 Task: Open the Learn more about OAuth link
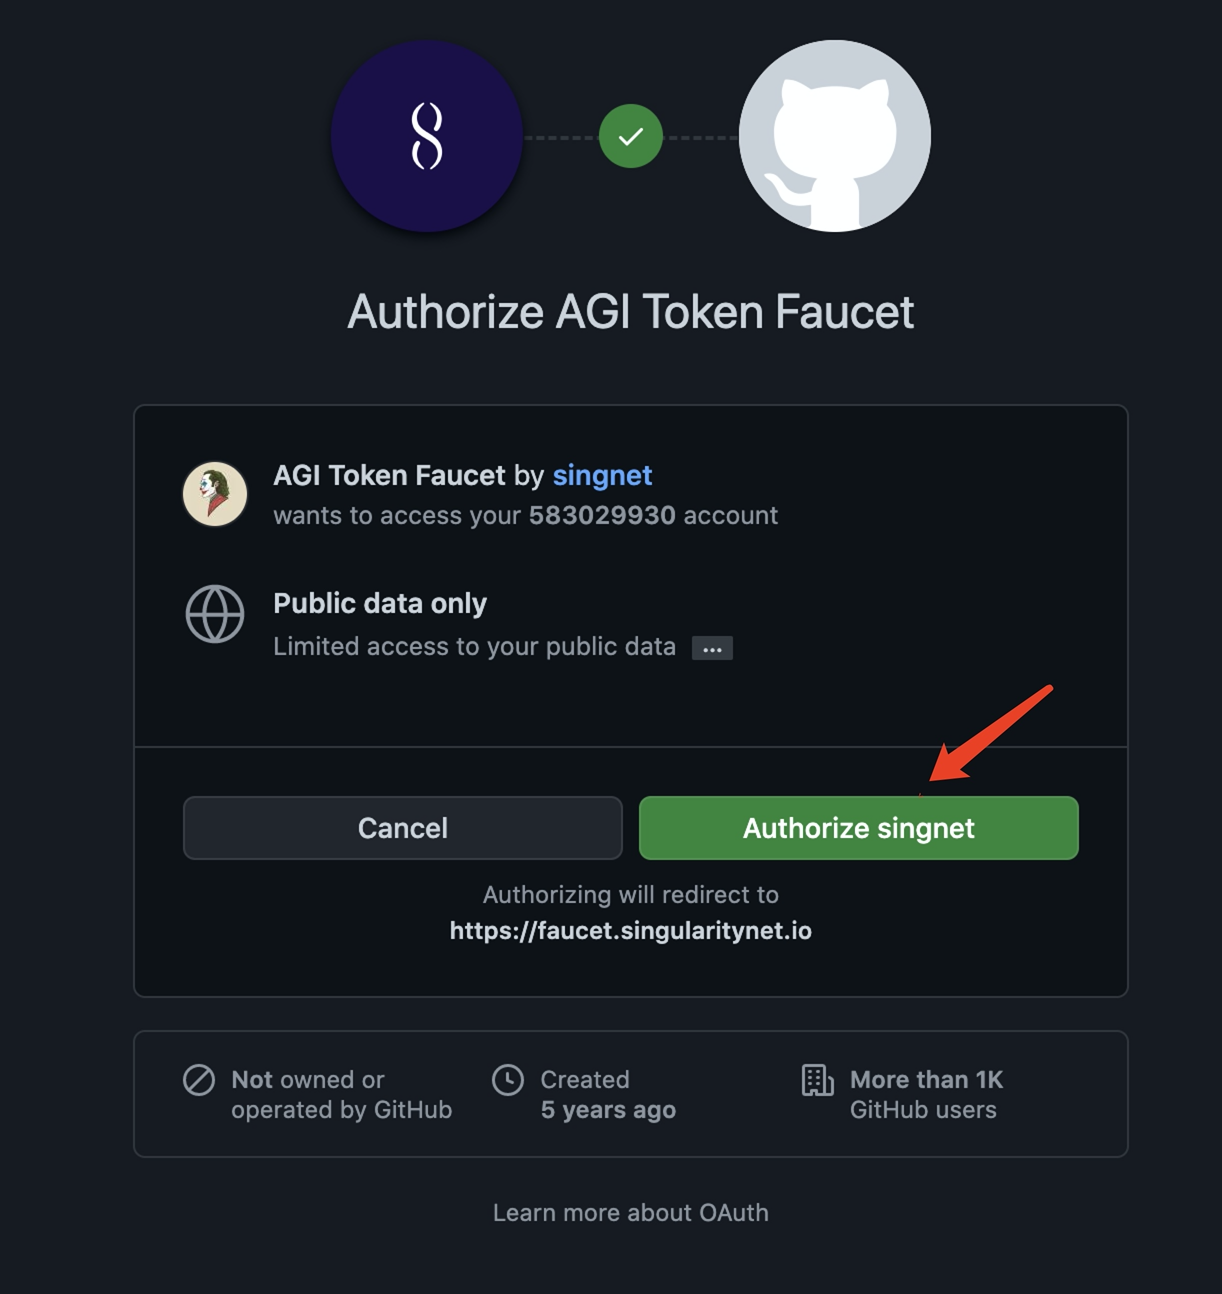click(630, 1213)
